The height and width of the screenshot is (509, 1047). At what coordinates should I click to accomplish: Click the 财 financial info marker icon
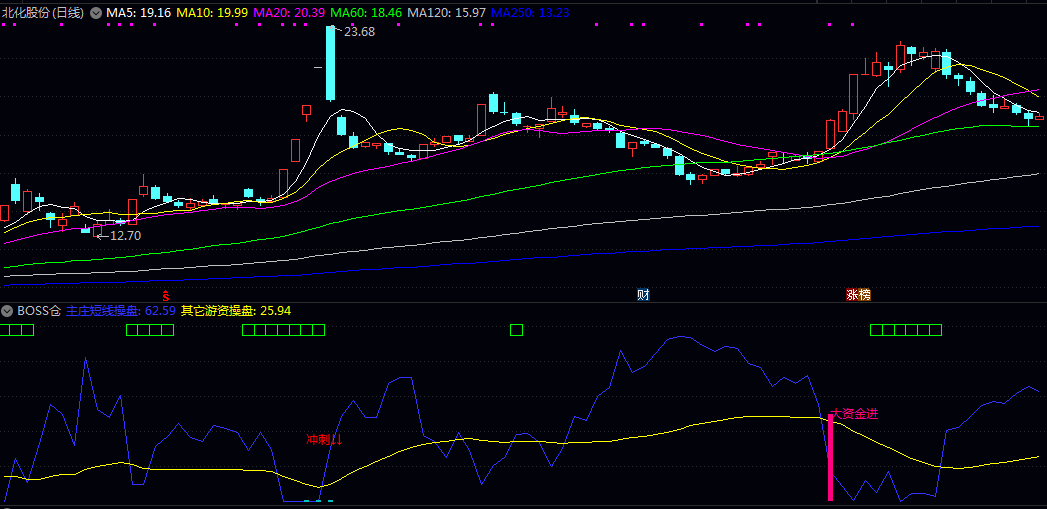tap(643, 295)
